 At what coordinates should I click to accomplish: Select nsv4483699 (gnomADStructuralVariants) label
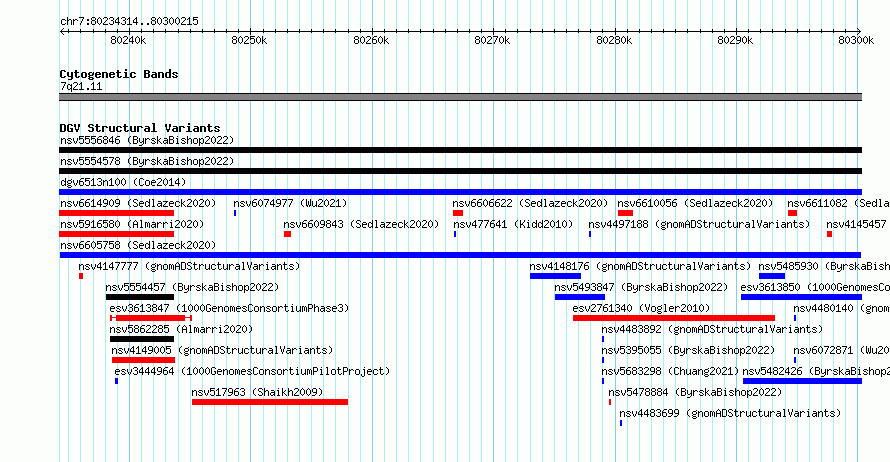point(730,413)
